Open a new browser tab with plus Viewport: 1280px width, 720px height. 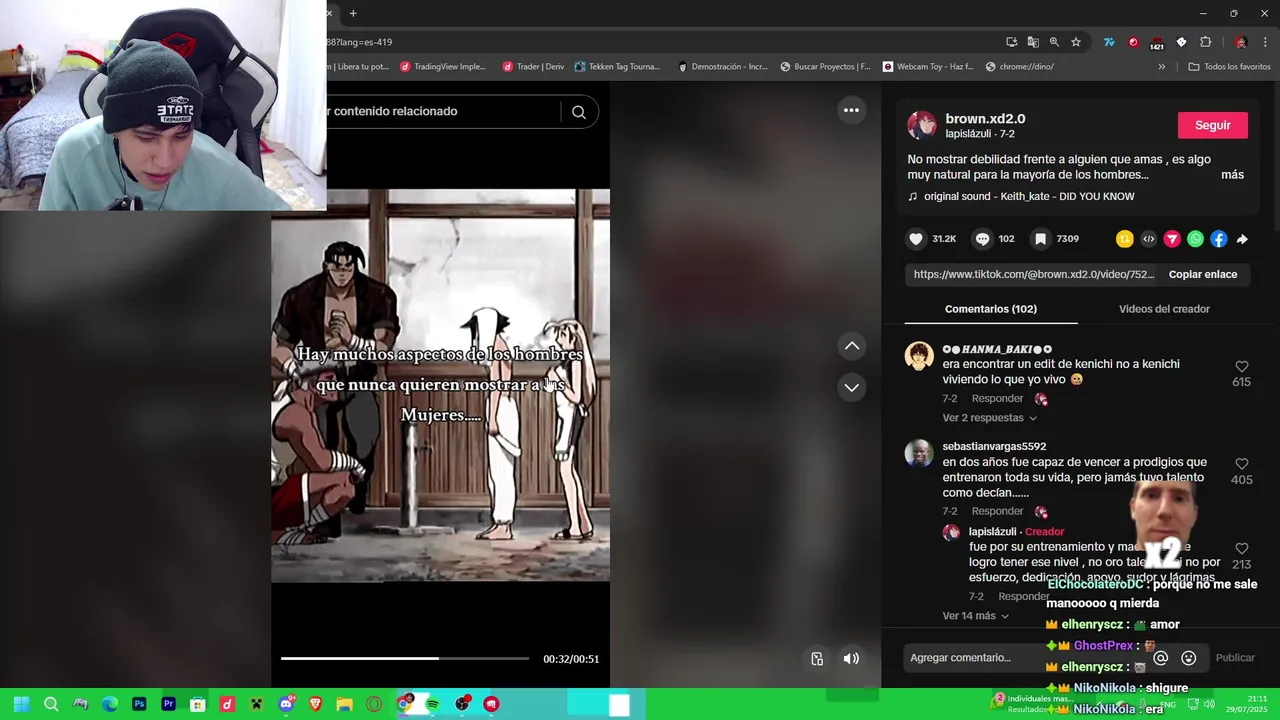tap(353, 13)
